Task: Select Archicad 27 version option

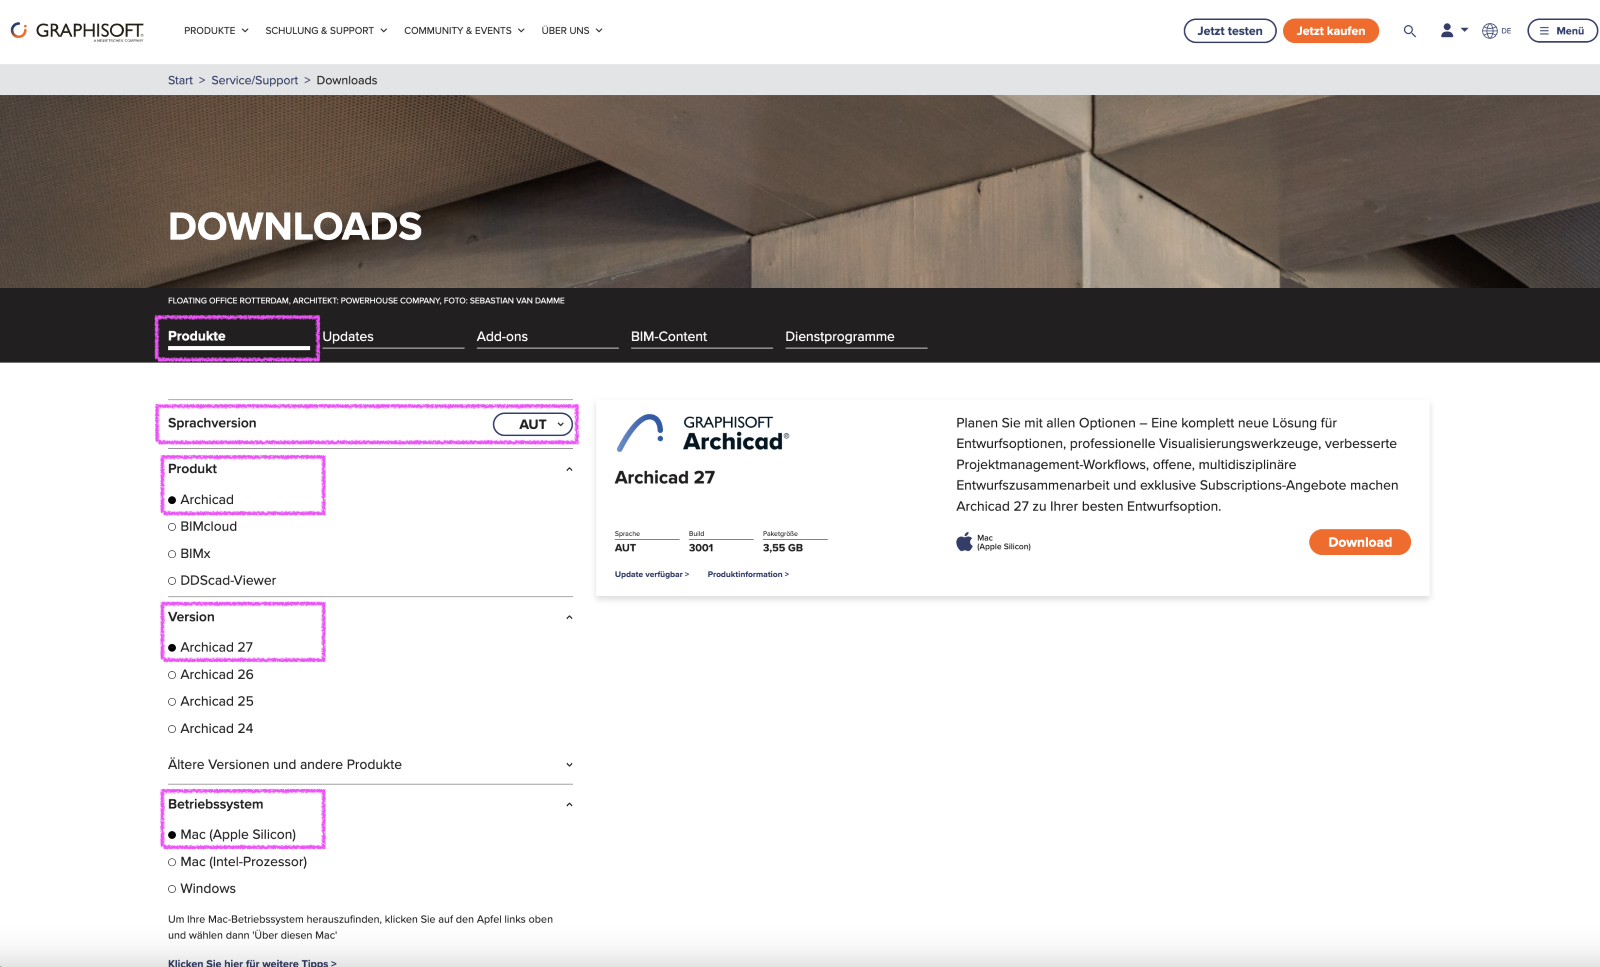Action: (x=210, y=648)
